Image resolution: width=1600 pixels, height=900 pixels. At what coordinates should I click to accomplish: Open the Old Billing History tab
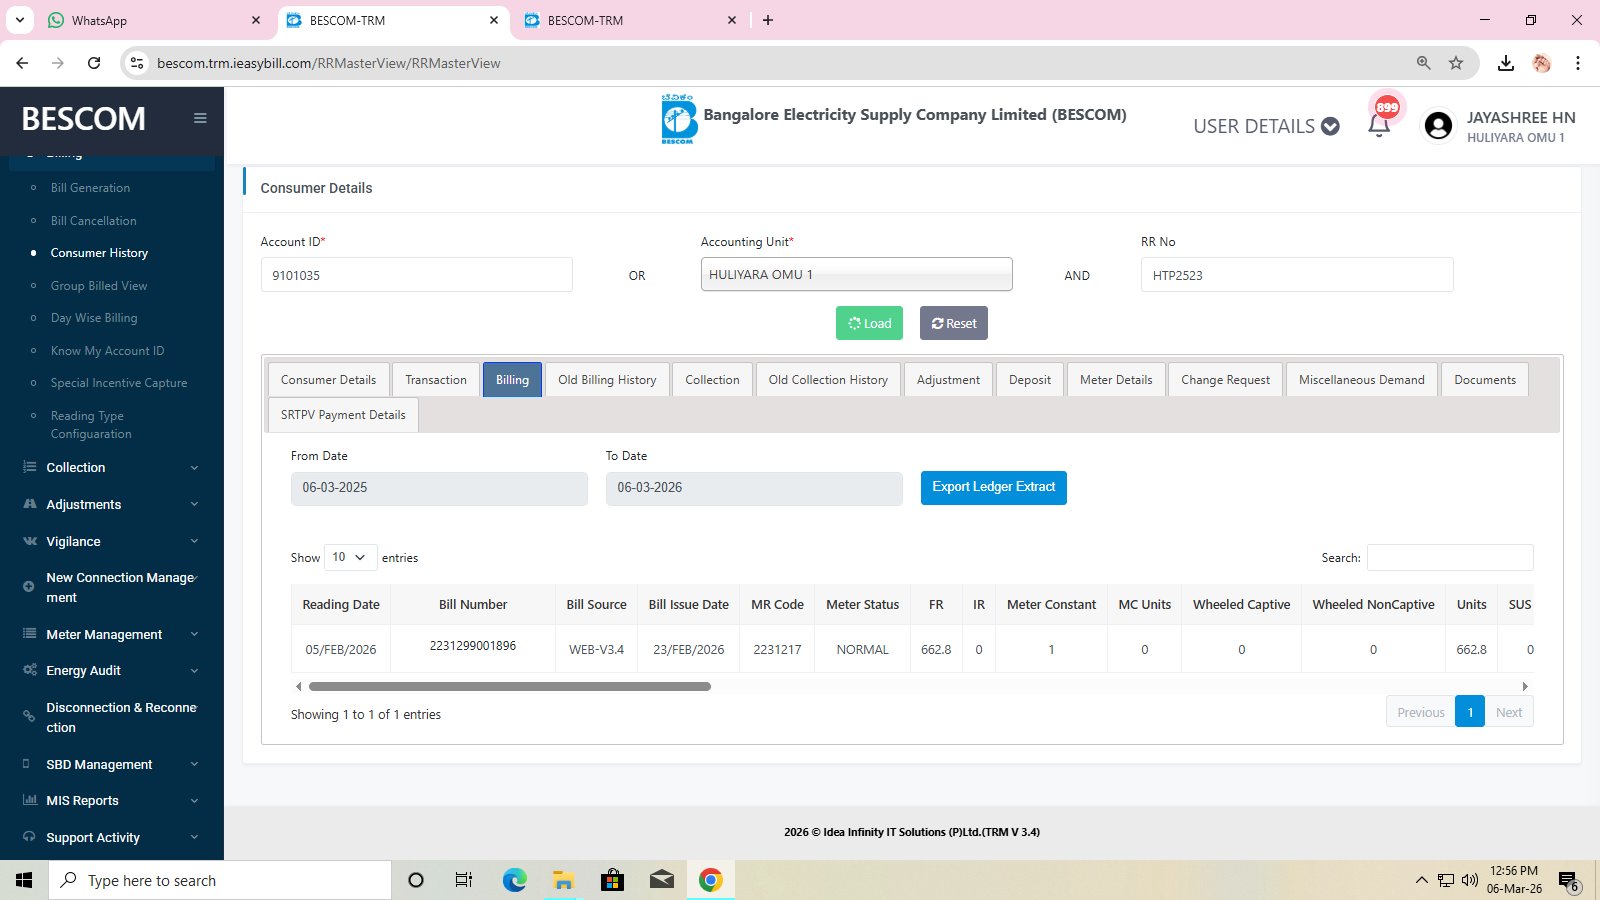(x=607, y=380)
